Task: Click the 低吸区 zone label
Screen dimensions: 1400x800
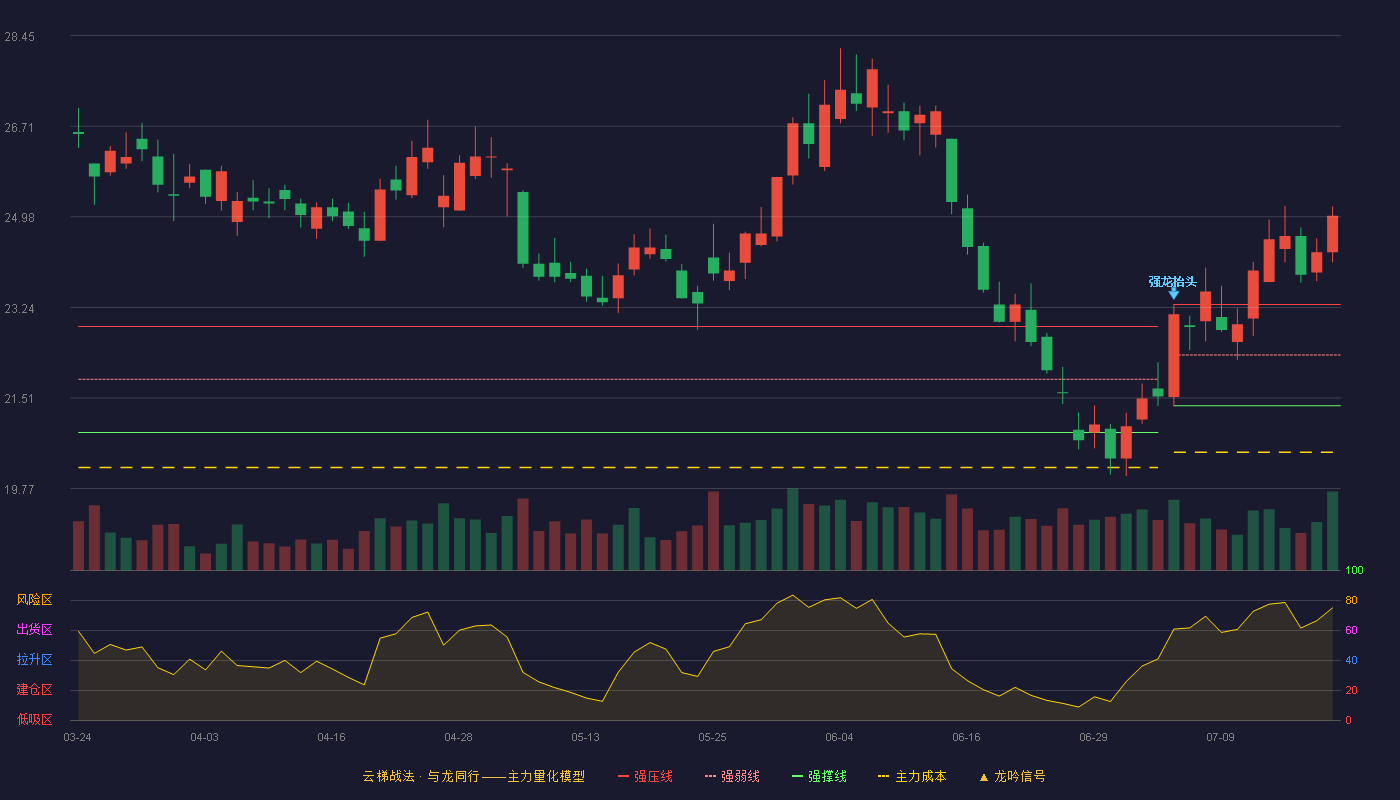Action: pyautogui.click(x=34, y=719)
